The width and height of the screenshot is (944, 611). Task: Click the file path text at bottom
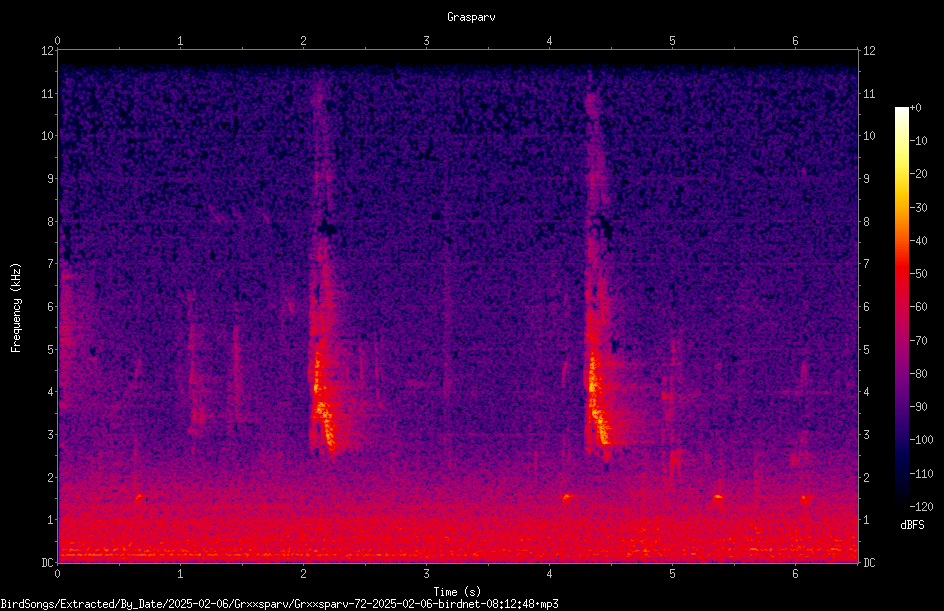pyautogui.click(x=279, y=604)
